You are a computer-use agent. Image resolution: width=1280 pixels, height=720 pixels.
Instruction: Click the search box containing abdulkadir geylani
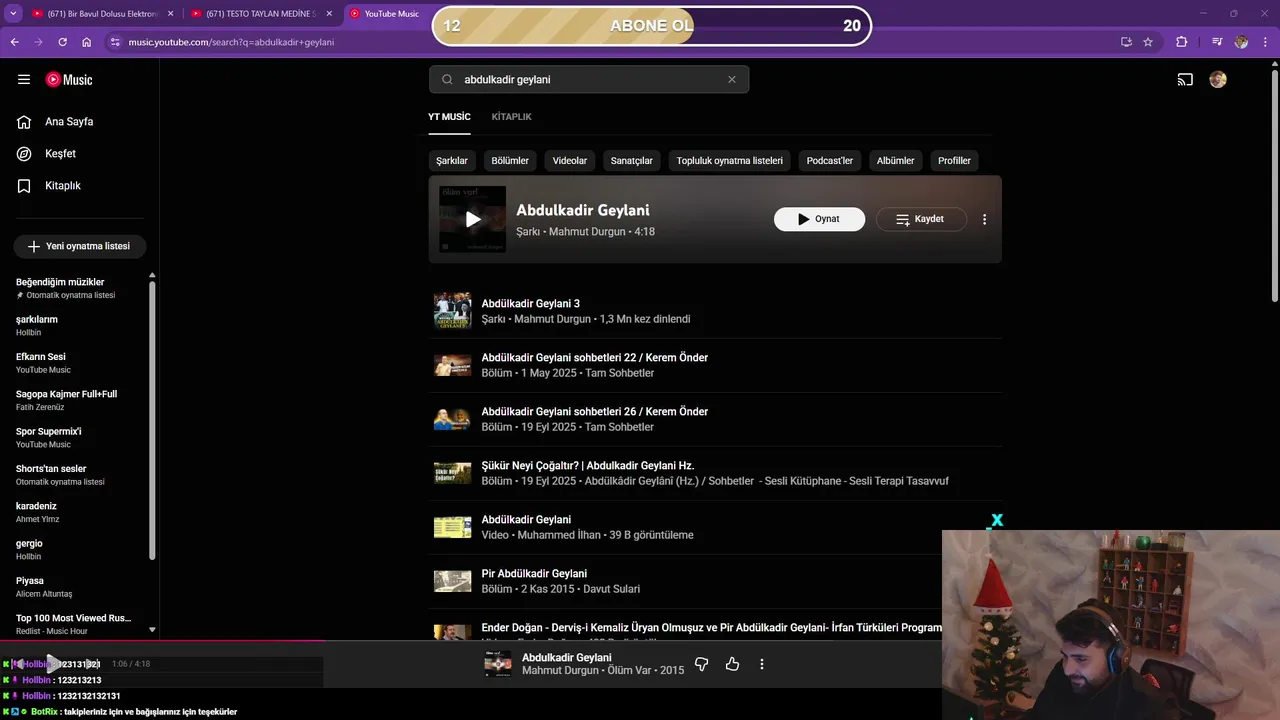pos(589,80)
